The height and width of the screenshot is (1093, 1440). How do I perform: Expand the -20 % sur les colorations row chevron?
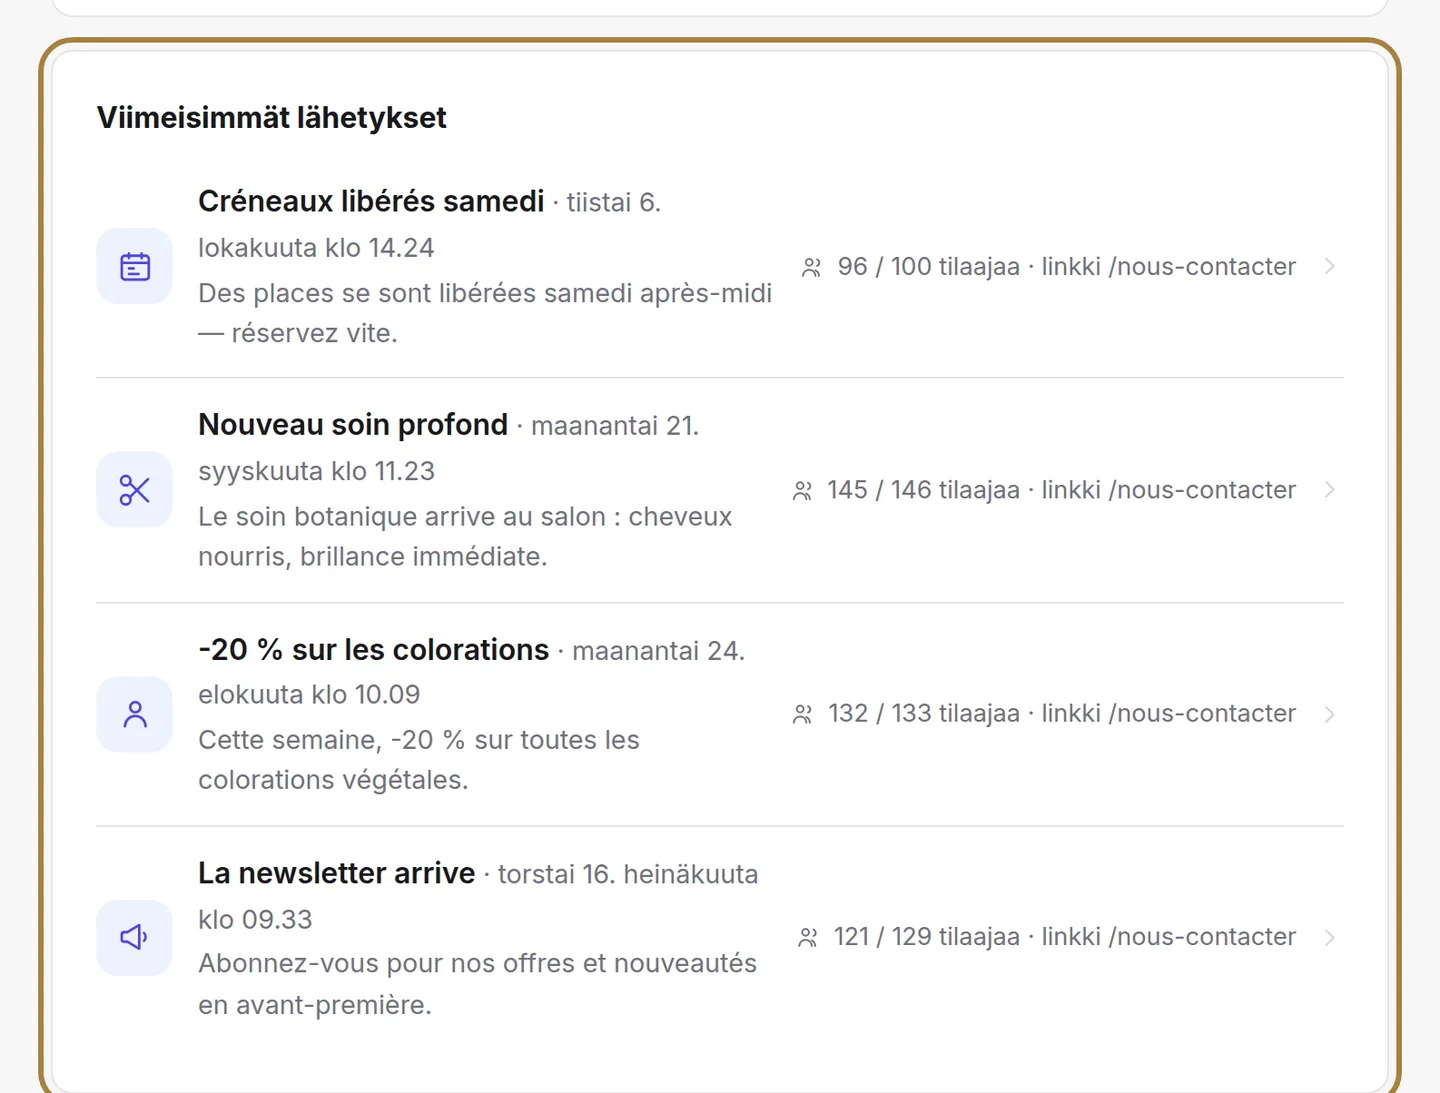tap(1330, 714)
